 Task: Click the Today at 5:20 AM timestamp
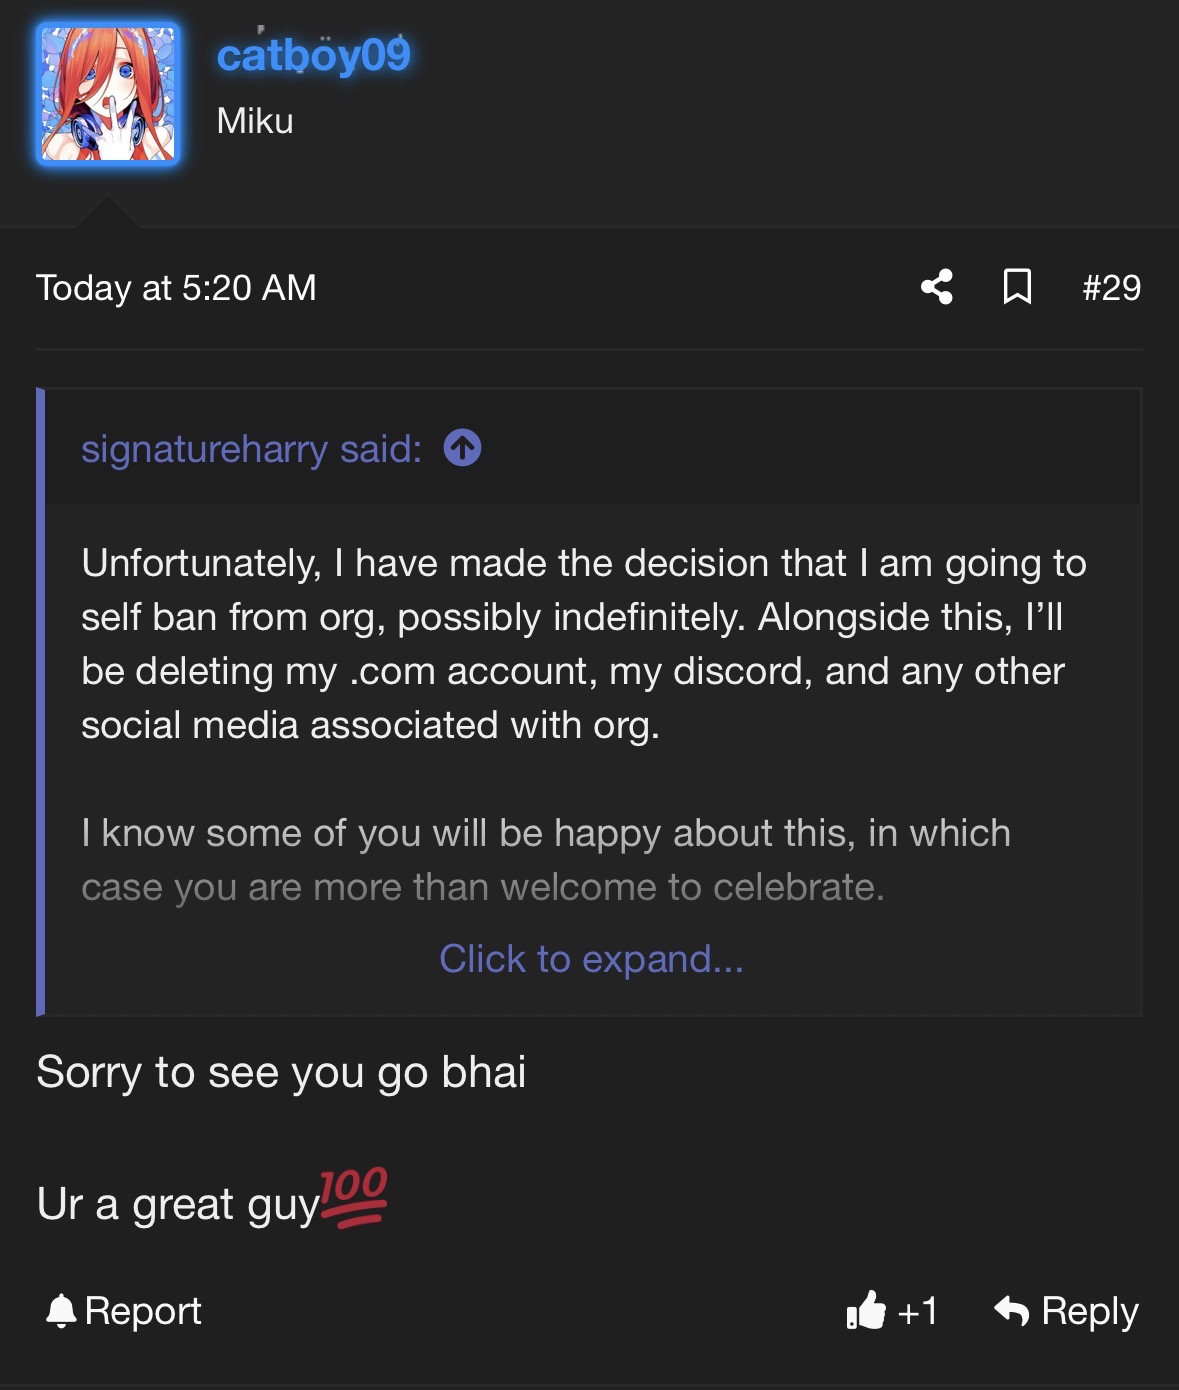pyautogui.click(x=176, y=288)
